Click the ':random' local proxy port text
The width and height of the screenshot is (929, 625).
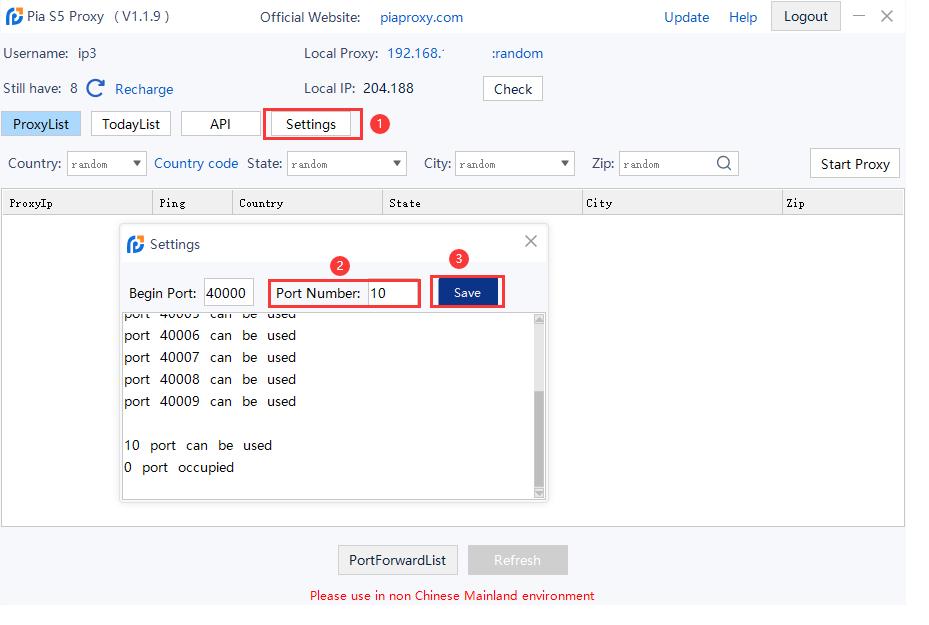click(x=517, y=53)
